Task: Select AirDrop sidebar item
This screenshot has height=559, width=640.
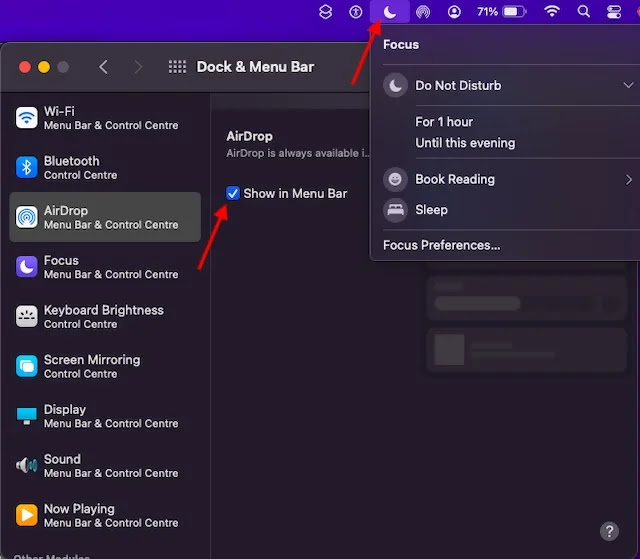Action: point(105,217)
